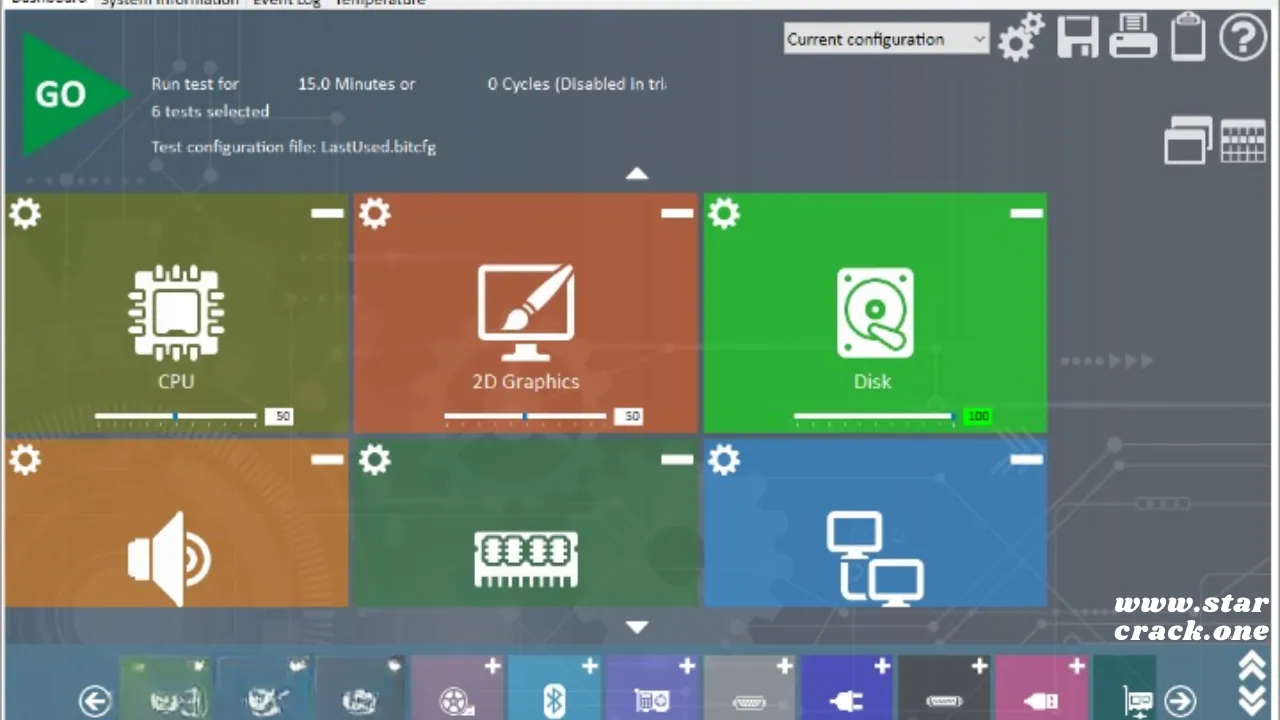Switch to the Event Log tab

click(287, 3)
